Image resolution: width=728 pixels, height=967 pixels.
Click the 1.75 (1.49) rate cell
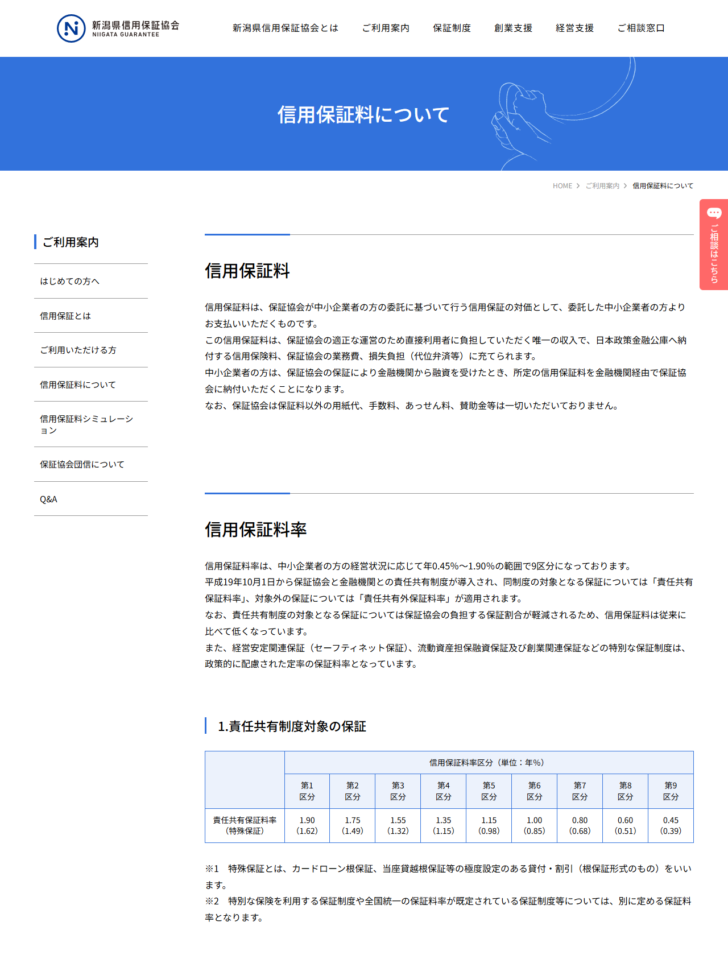[352, 826]
